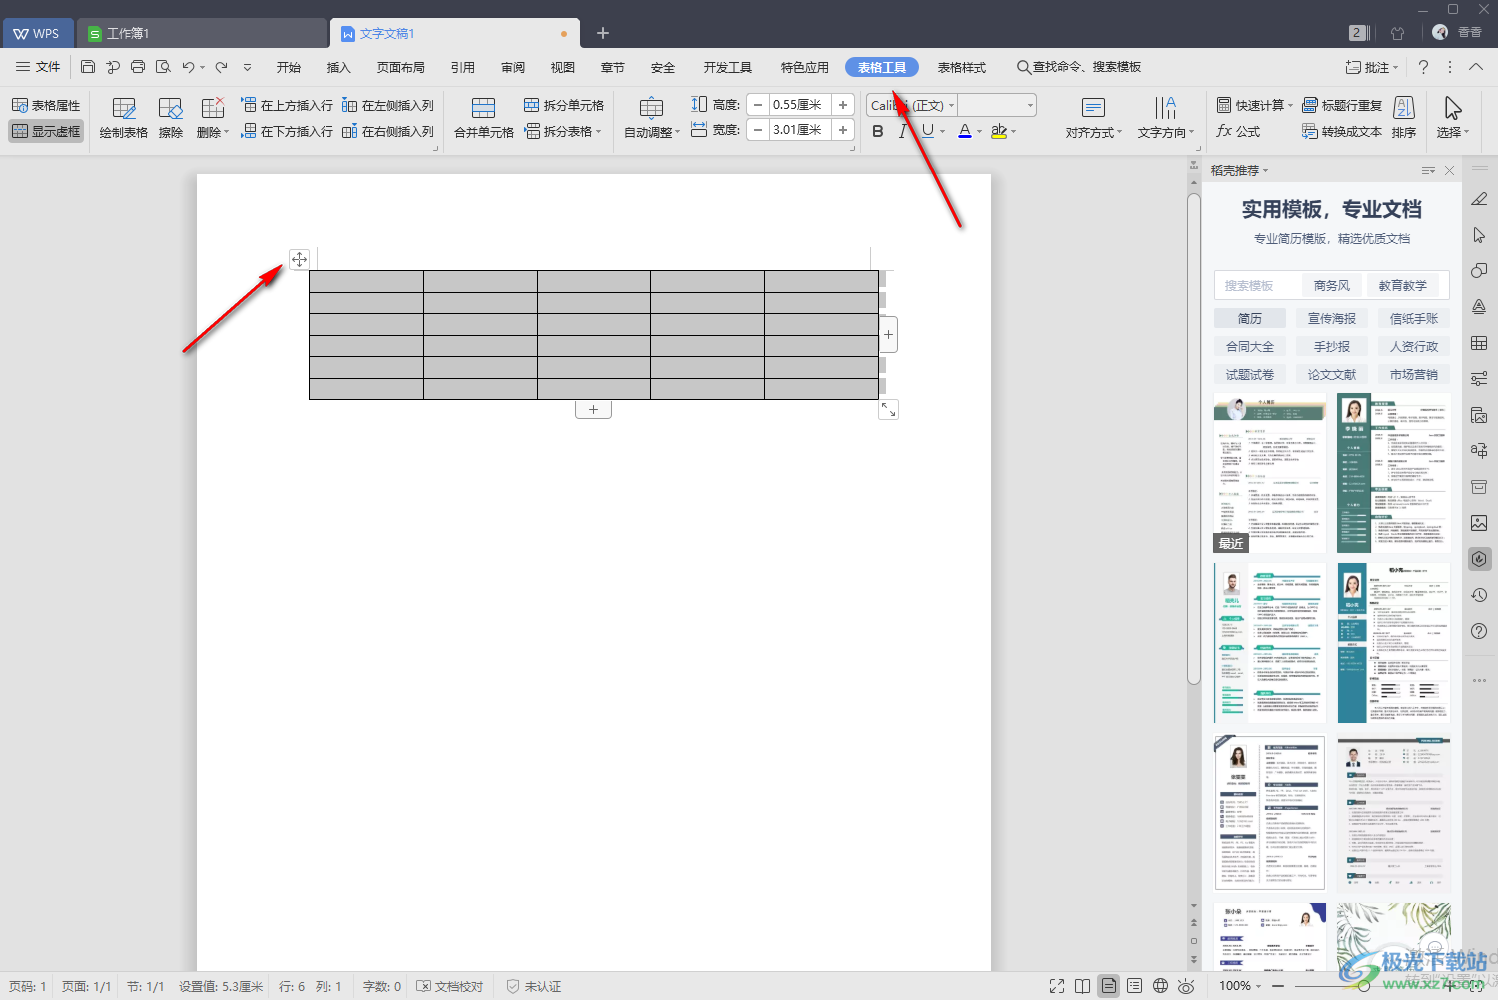Screen dimensions: 1498x1000
Task: Switch to web layout view icon
Action: click(1160, 986)
